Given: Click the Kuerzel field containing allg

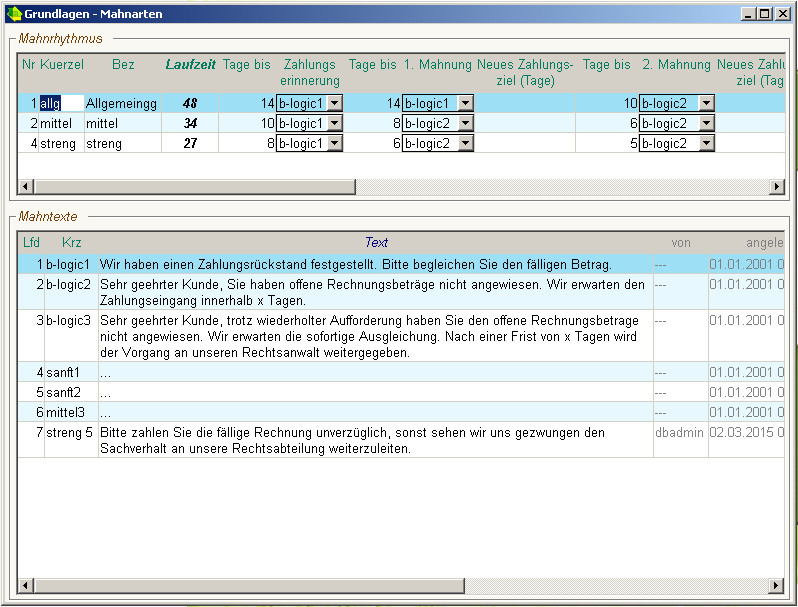Looking at the screenshot, I should tap(62, 103).
